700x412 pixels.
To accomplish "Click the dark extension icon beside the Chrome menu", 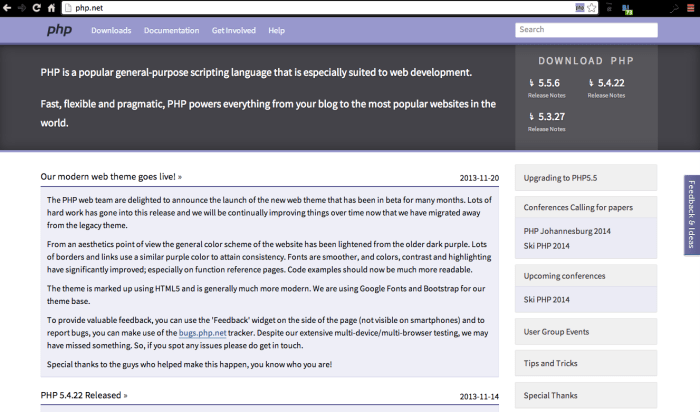I will [x=674, y=8].
